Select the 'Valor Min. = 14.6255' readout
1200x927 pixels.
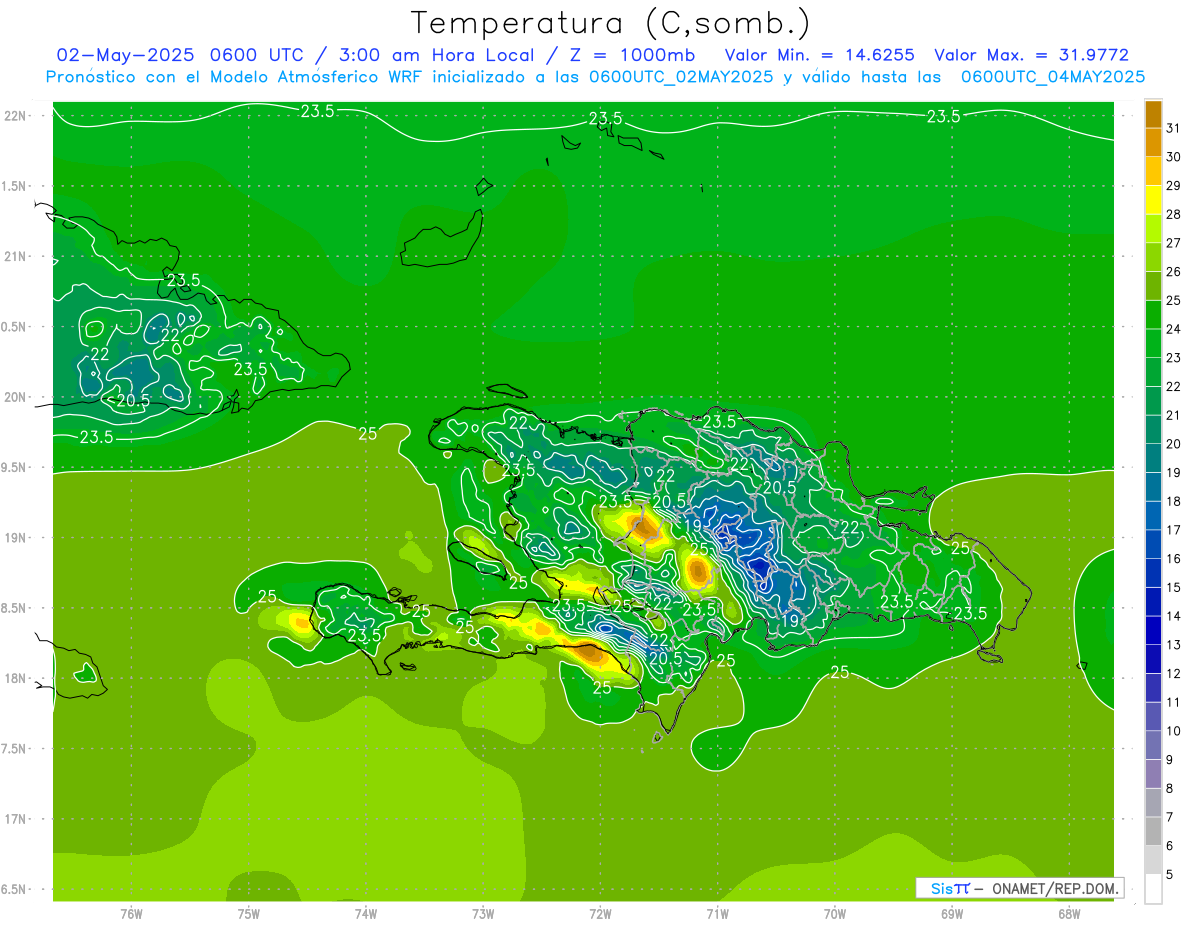818,55
